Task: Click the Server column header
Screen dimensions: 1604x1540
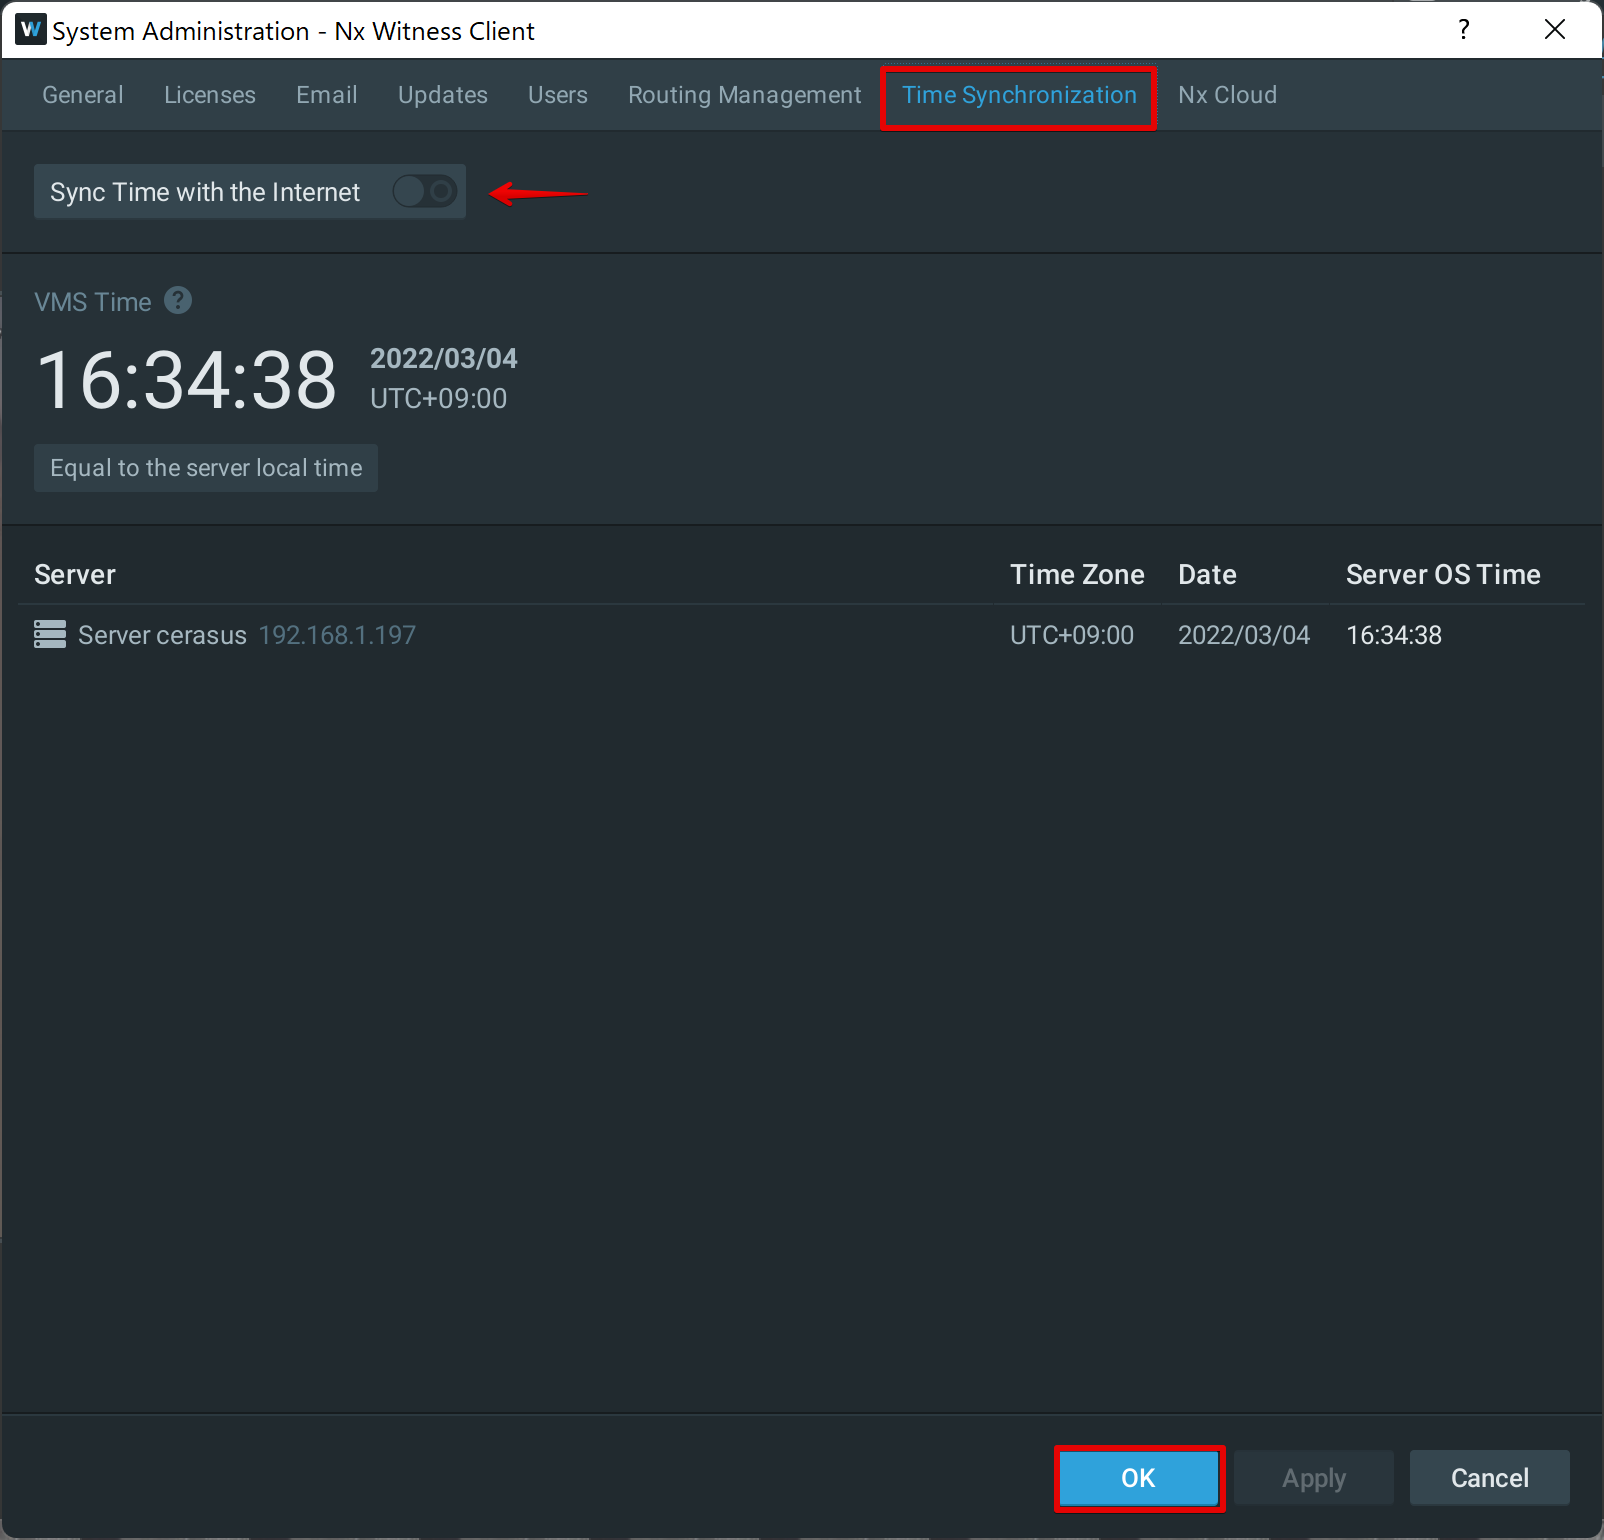Action: click(75, 574)
